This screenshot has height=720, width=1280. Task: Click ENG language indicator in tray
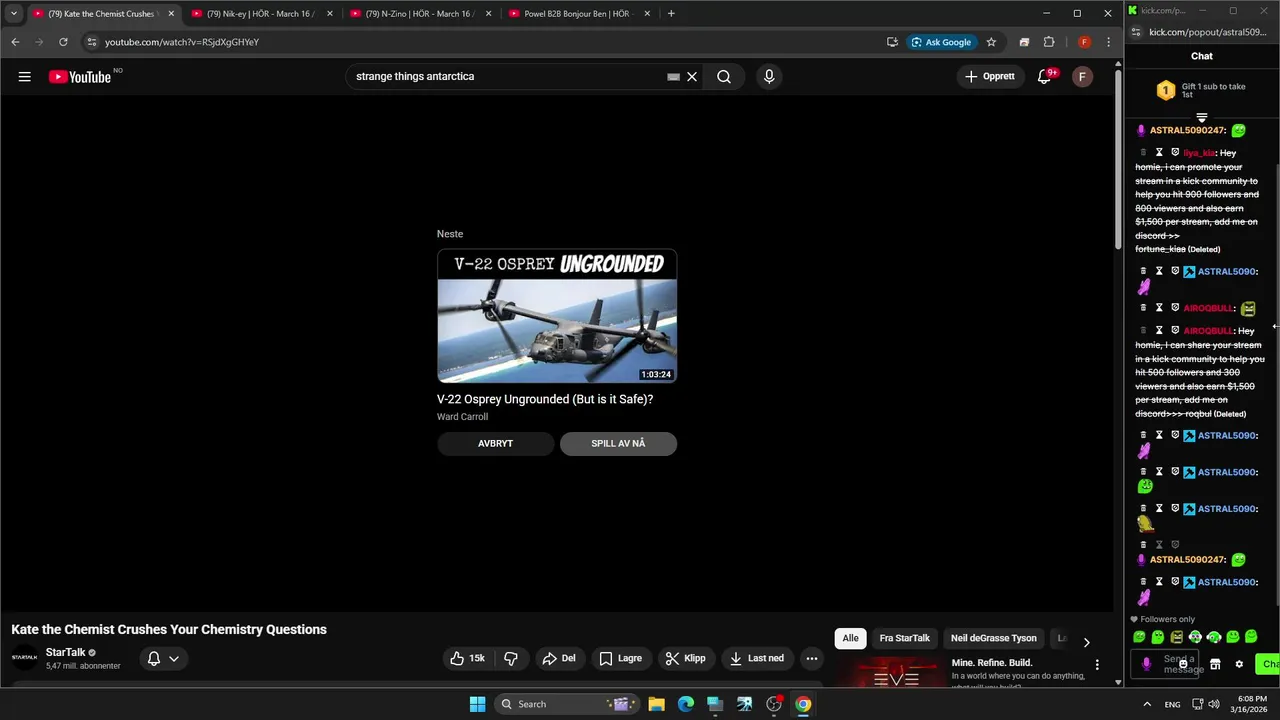(x=1172, y=704)
